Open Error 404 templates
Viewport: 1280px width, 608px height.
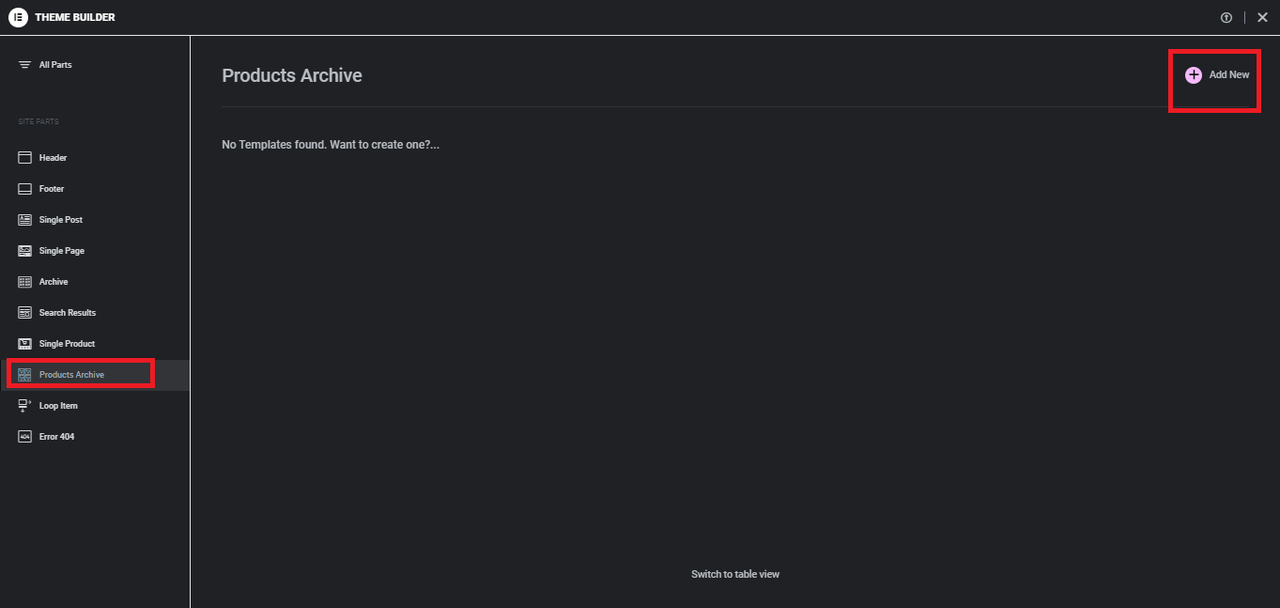[x=57, y=437]
